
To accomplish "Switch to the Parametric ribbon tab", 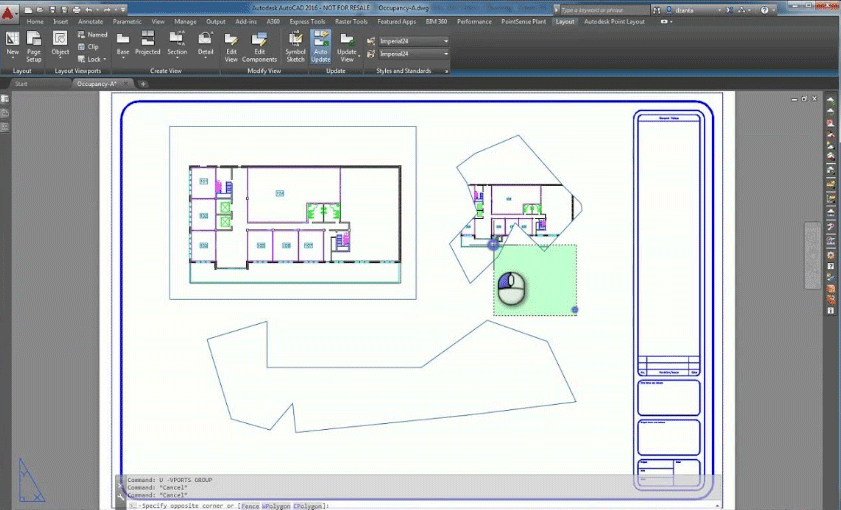I will tap(127, 21).
